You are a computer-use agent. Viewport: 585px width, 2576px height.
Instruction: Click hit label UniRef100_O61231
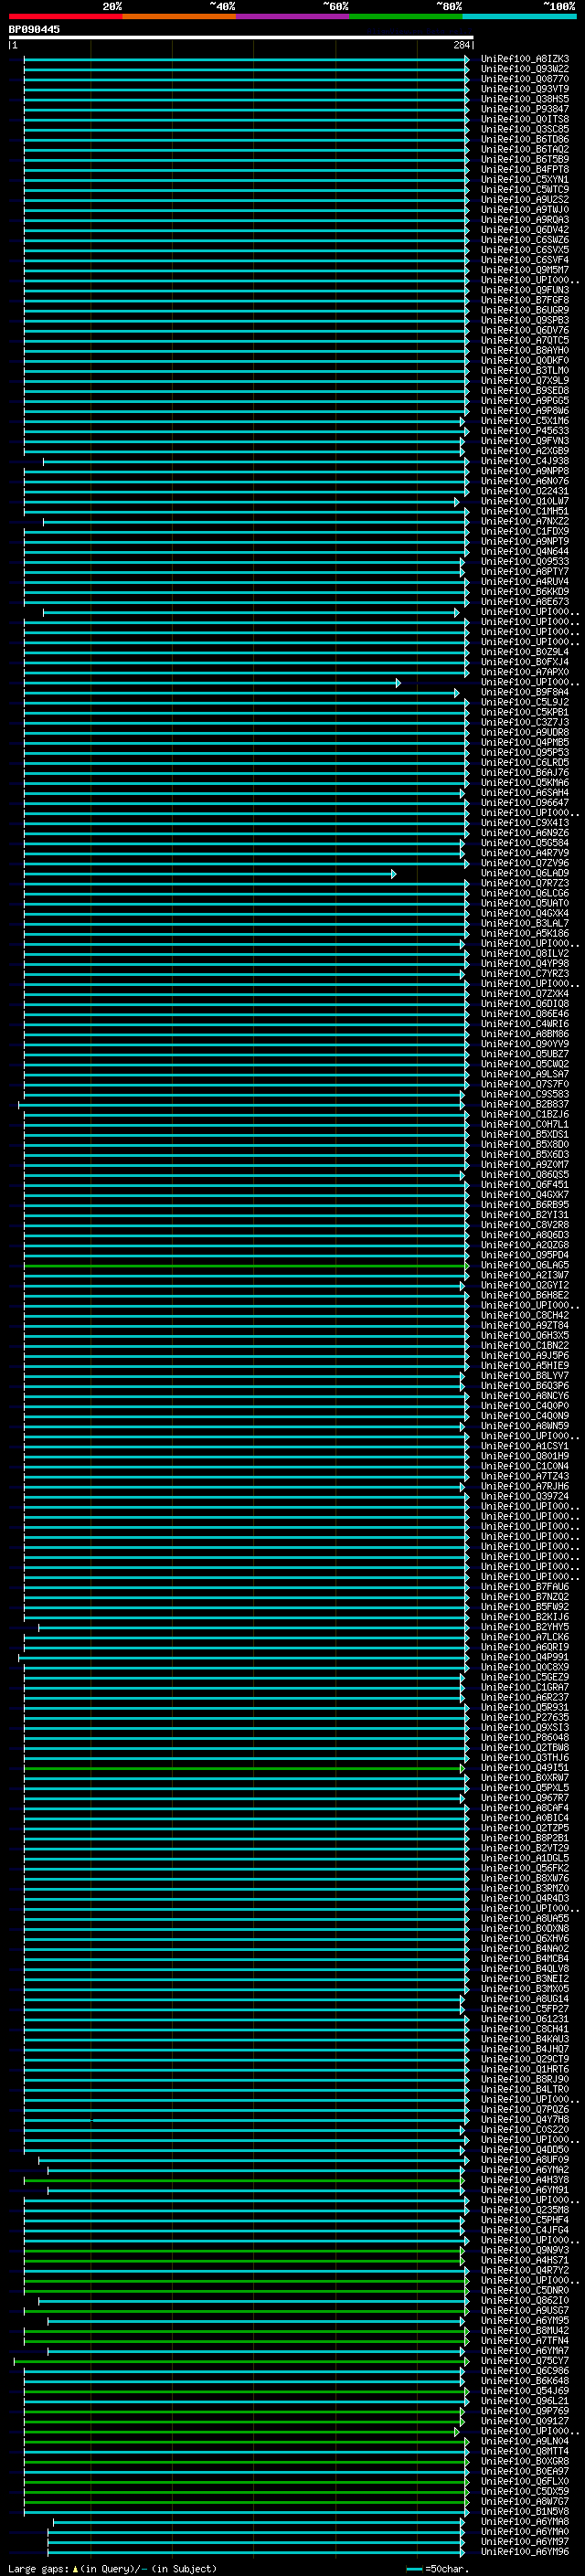[525, 2019]
